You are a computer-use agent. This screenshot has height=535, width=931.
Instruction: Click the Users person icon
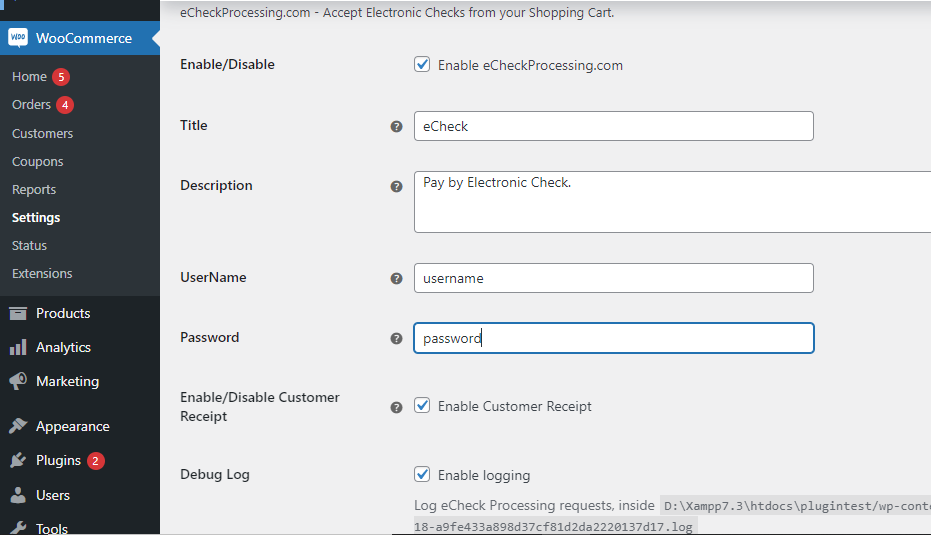pyautogui.click(x=18, y=495)
